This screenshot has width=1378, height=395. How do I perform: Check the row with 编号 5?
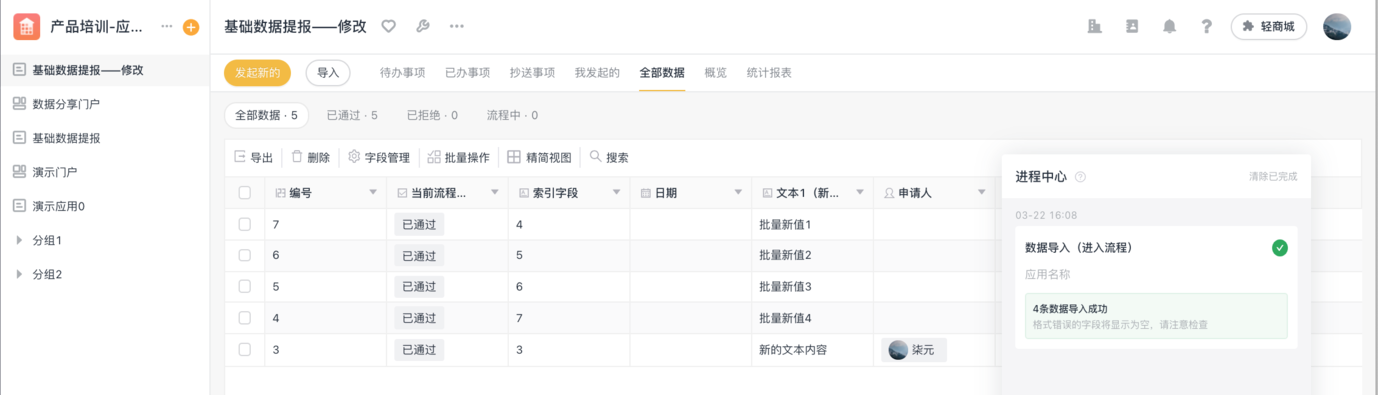[245, 286]
